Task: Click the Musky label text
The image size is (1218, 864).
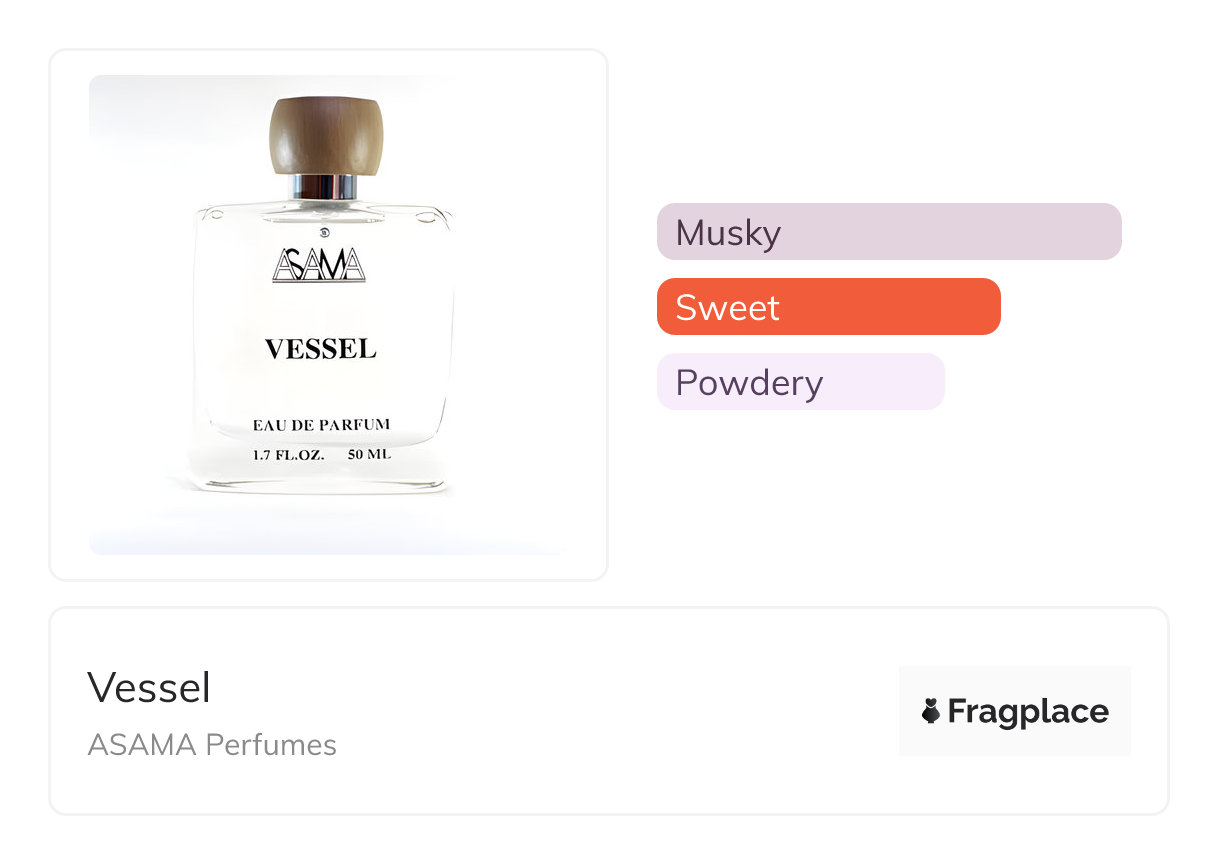Action: (x=728, y=233)
